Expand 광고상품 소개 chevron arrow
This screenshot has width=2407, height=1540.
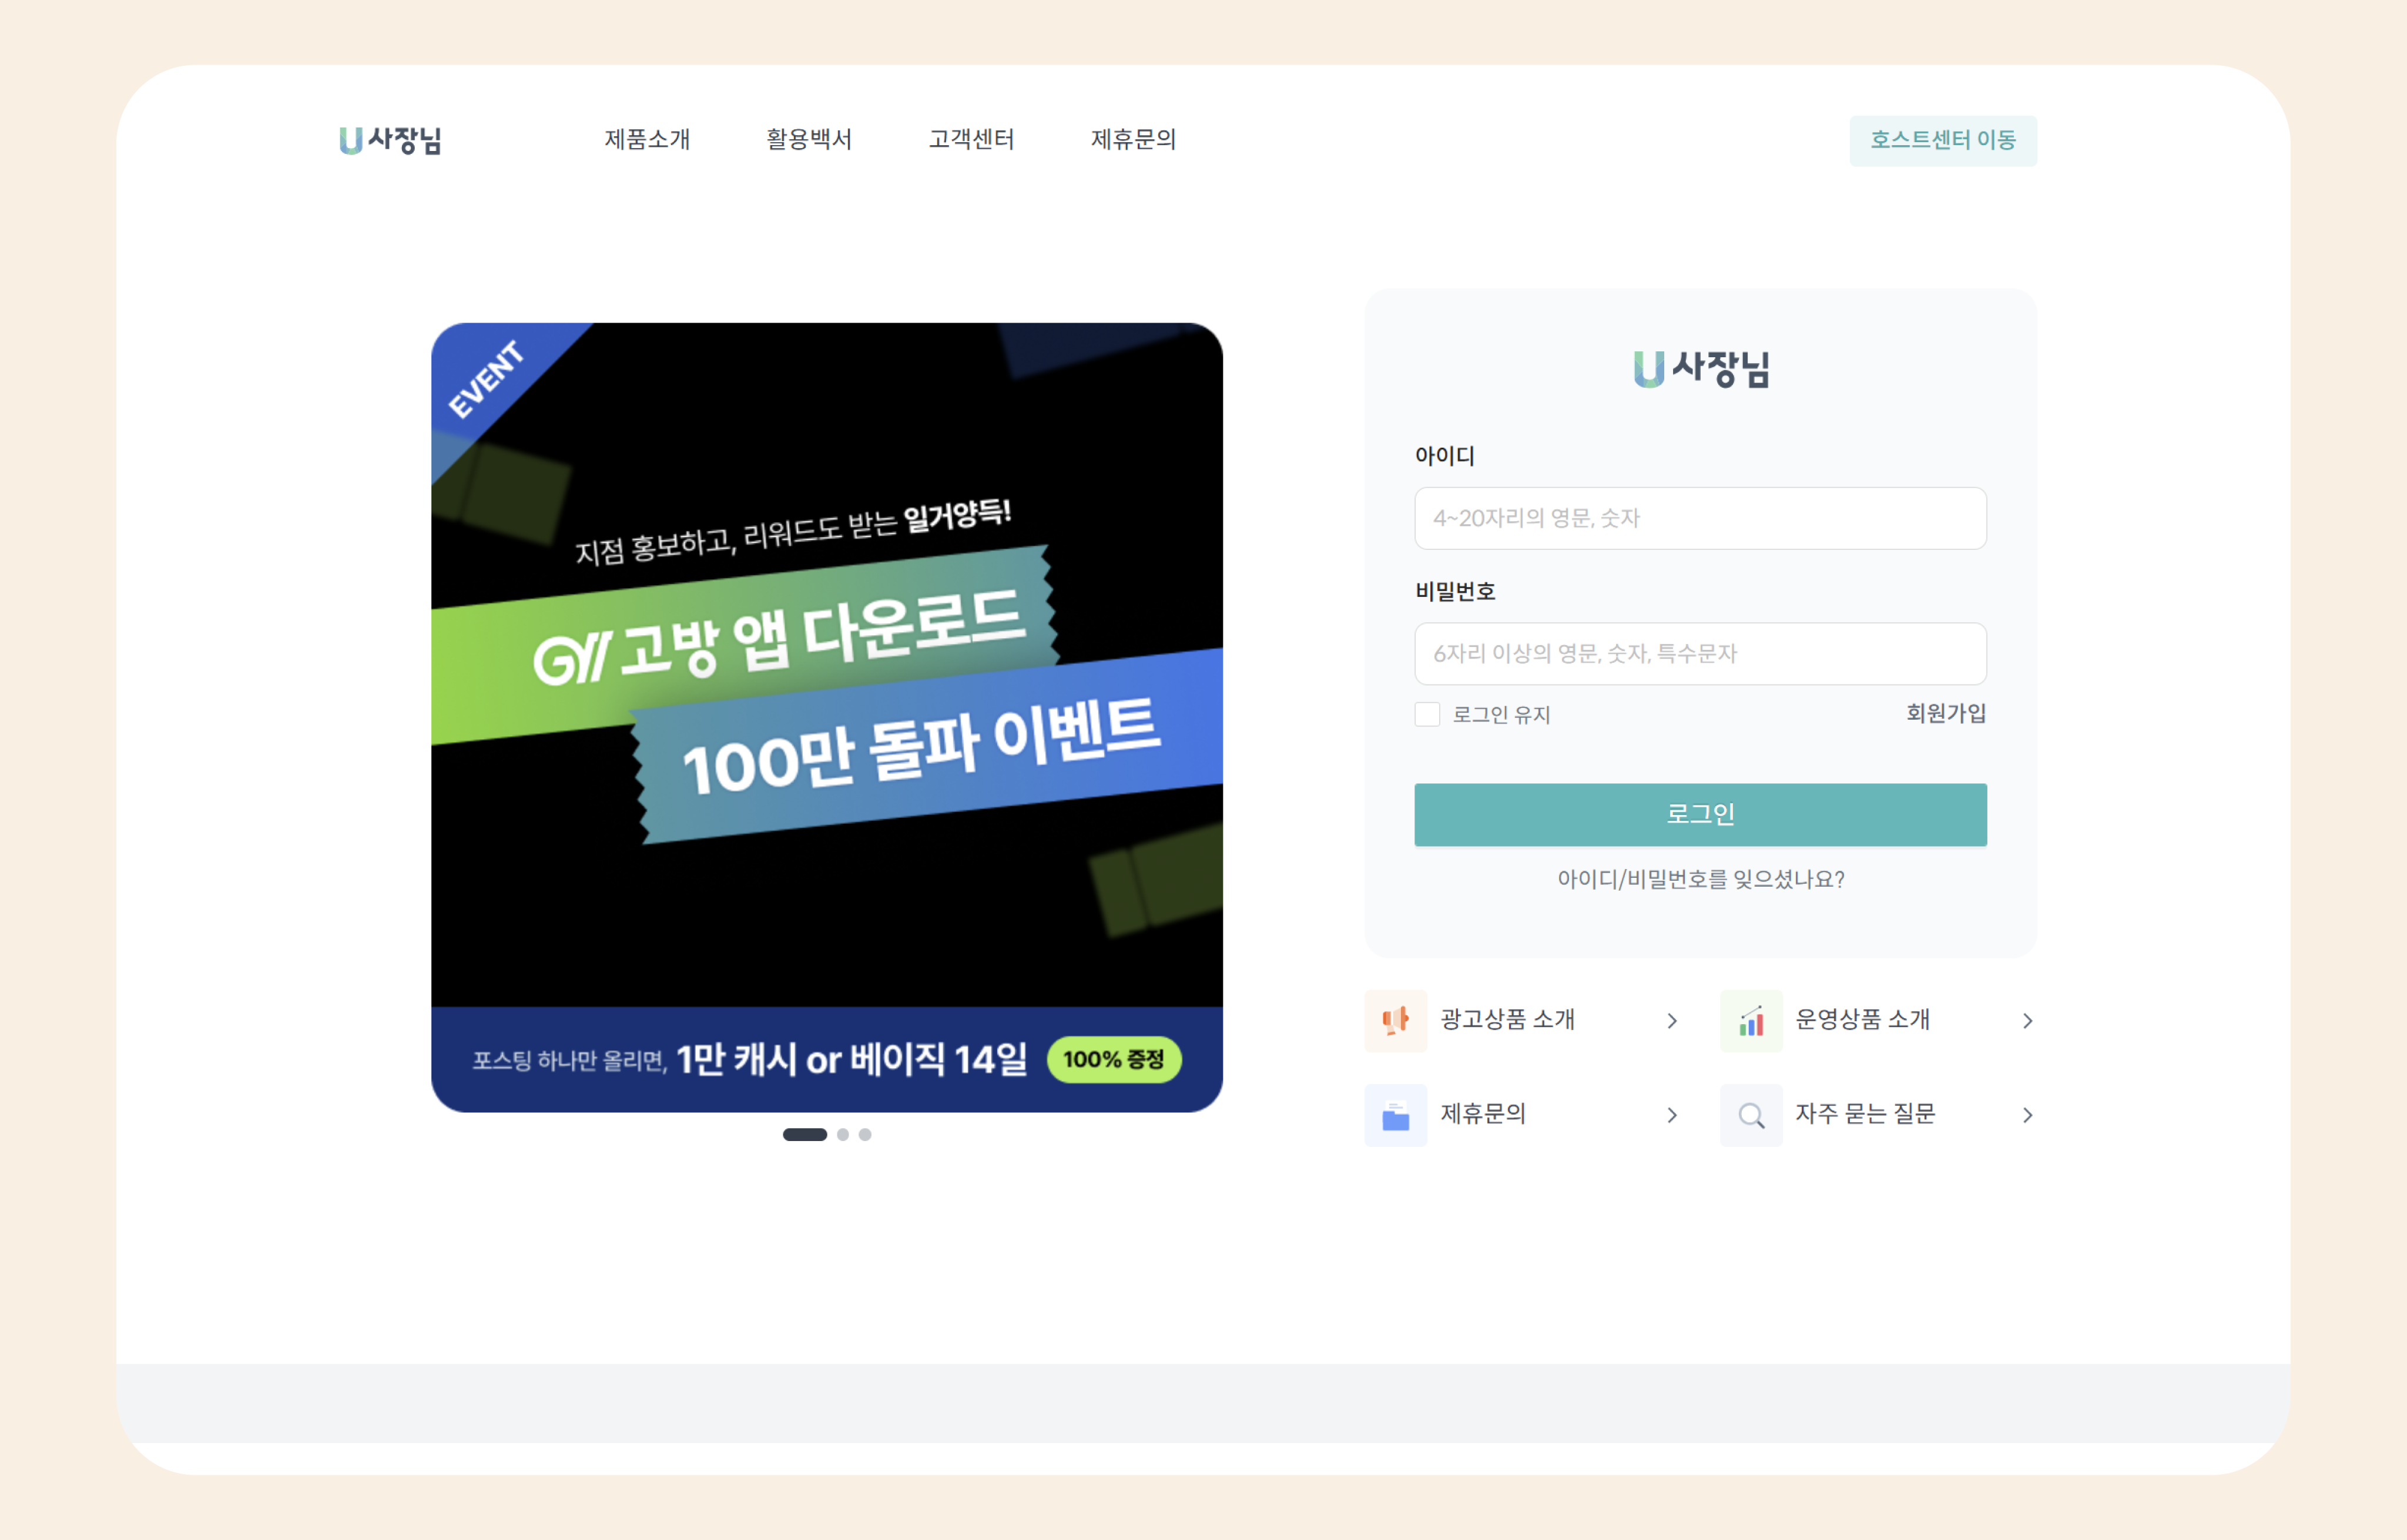tap(1672, 1020)
